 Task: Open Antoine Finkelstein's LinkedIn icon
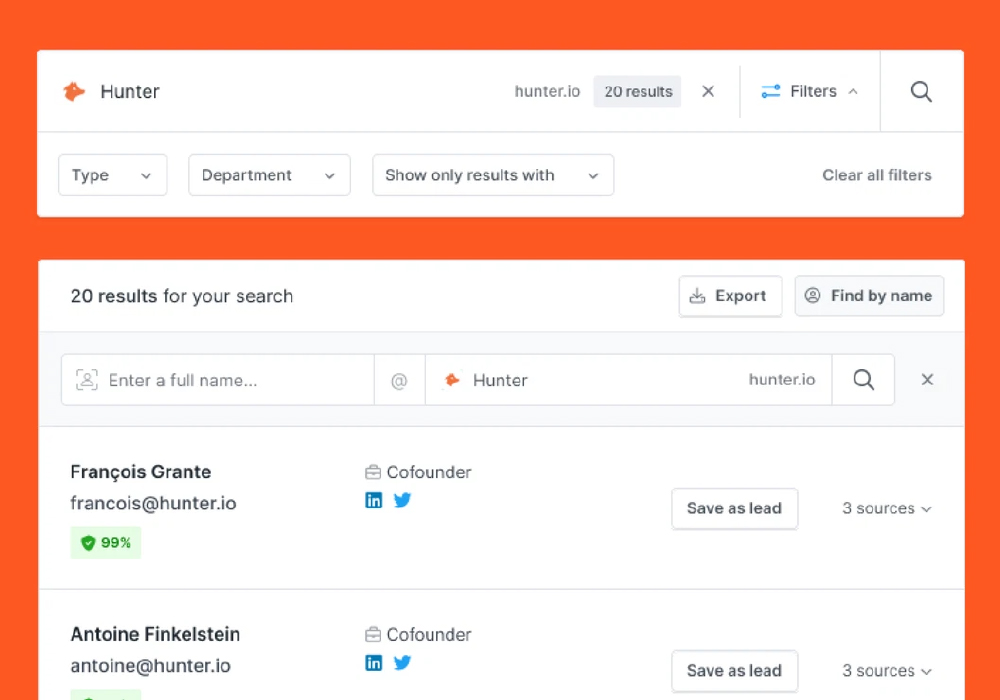[x=374, y=662]
